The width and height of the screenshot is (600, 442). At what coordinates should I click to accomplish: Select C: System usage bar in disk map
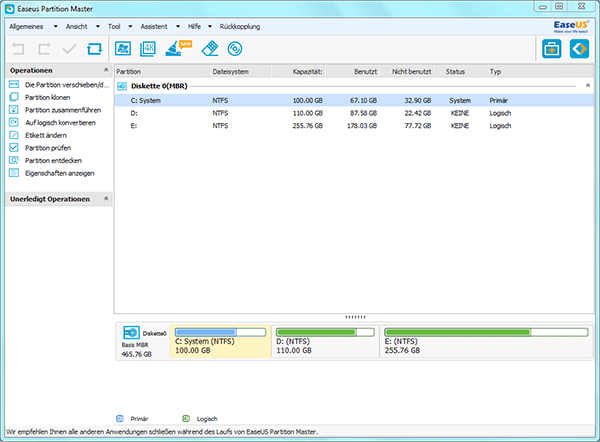[x=220, y=332]
